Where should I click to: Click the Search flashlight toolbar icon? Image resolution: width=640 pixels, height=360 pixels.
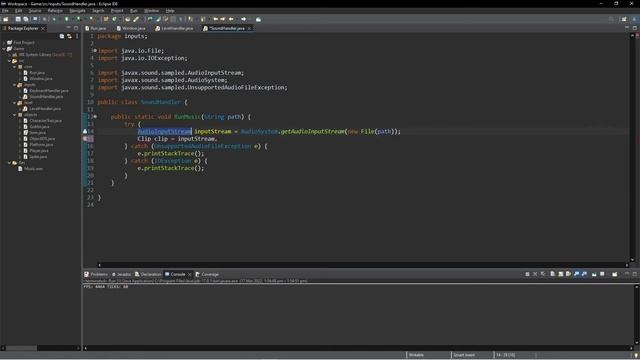(136, 19)
